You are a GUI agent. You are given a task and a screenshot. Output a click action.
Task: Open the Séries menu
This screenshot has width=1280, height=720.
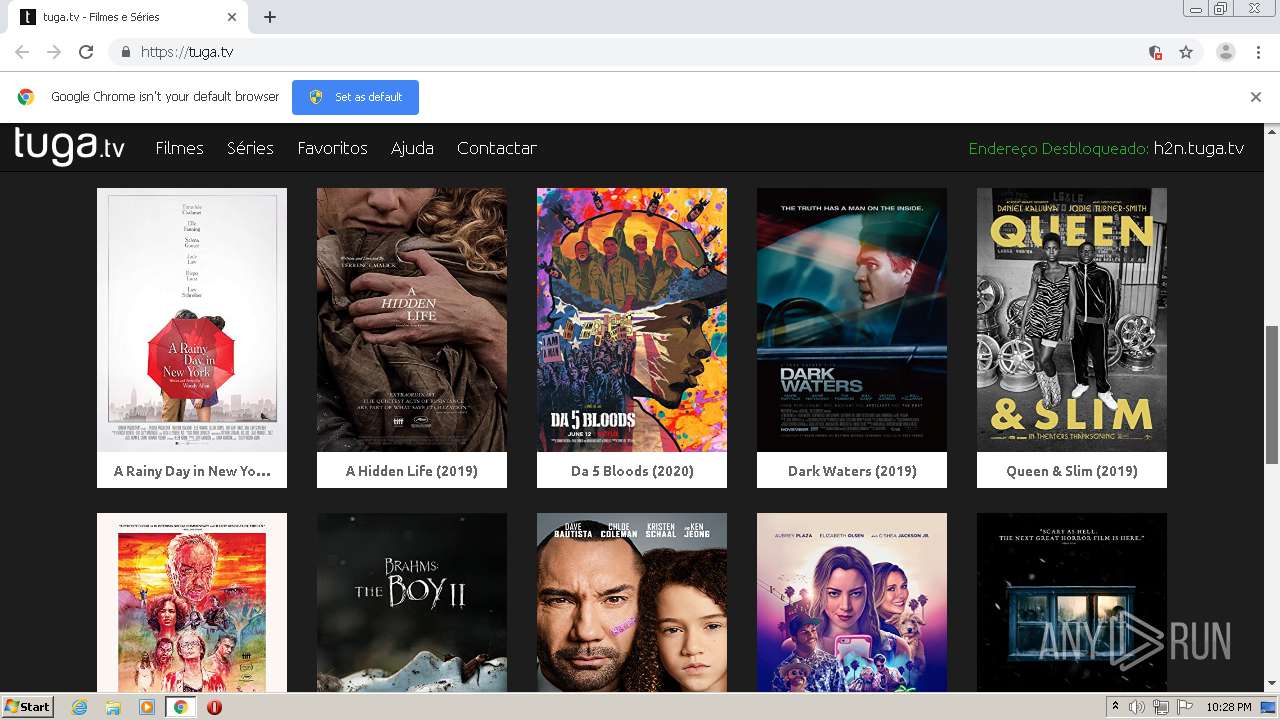pos(250,148)
